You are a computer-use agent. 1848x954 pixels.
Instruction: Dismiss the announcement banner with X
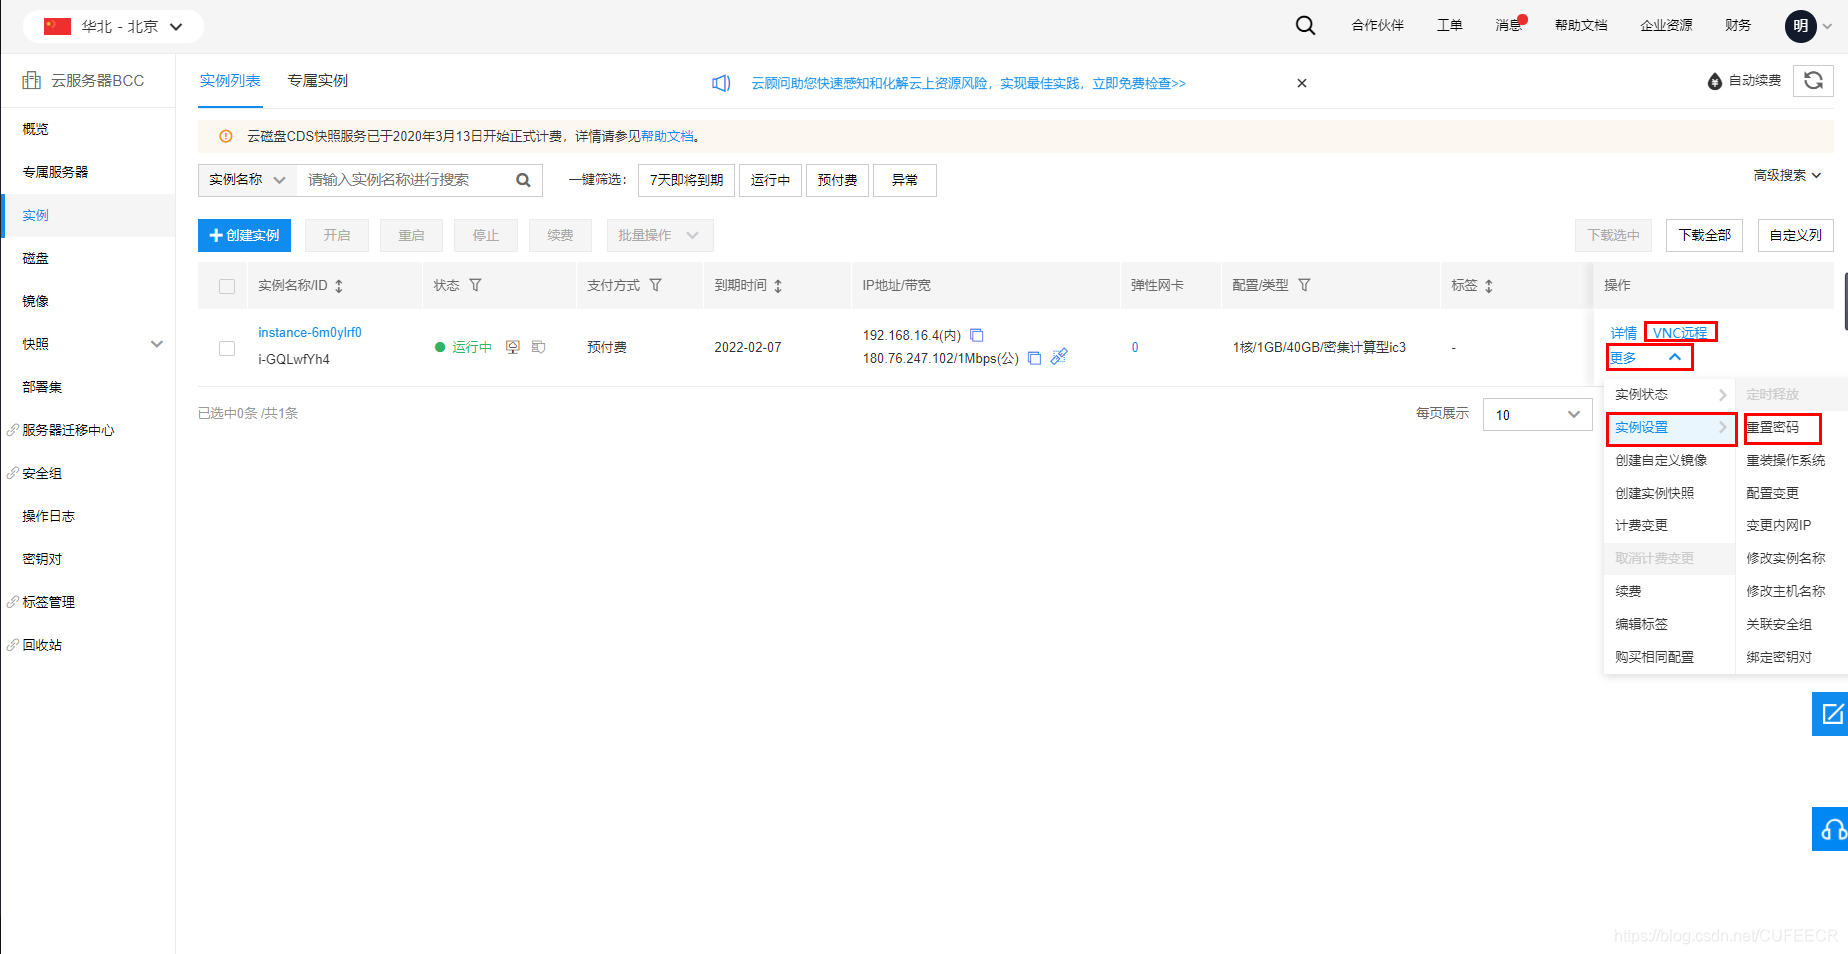click(x=1302, y=83)
